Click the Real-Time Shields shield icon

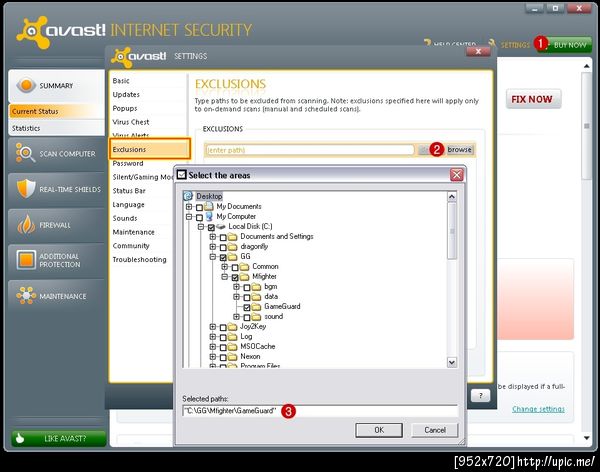click(x=26, y=189)
